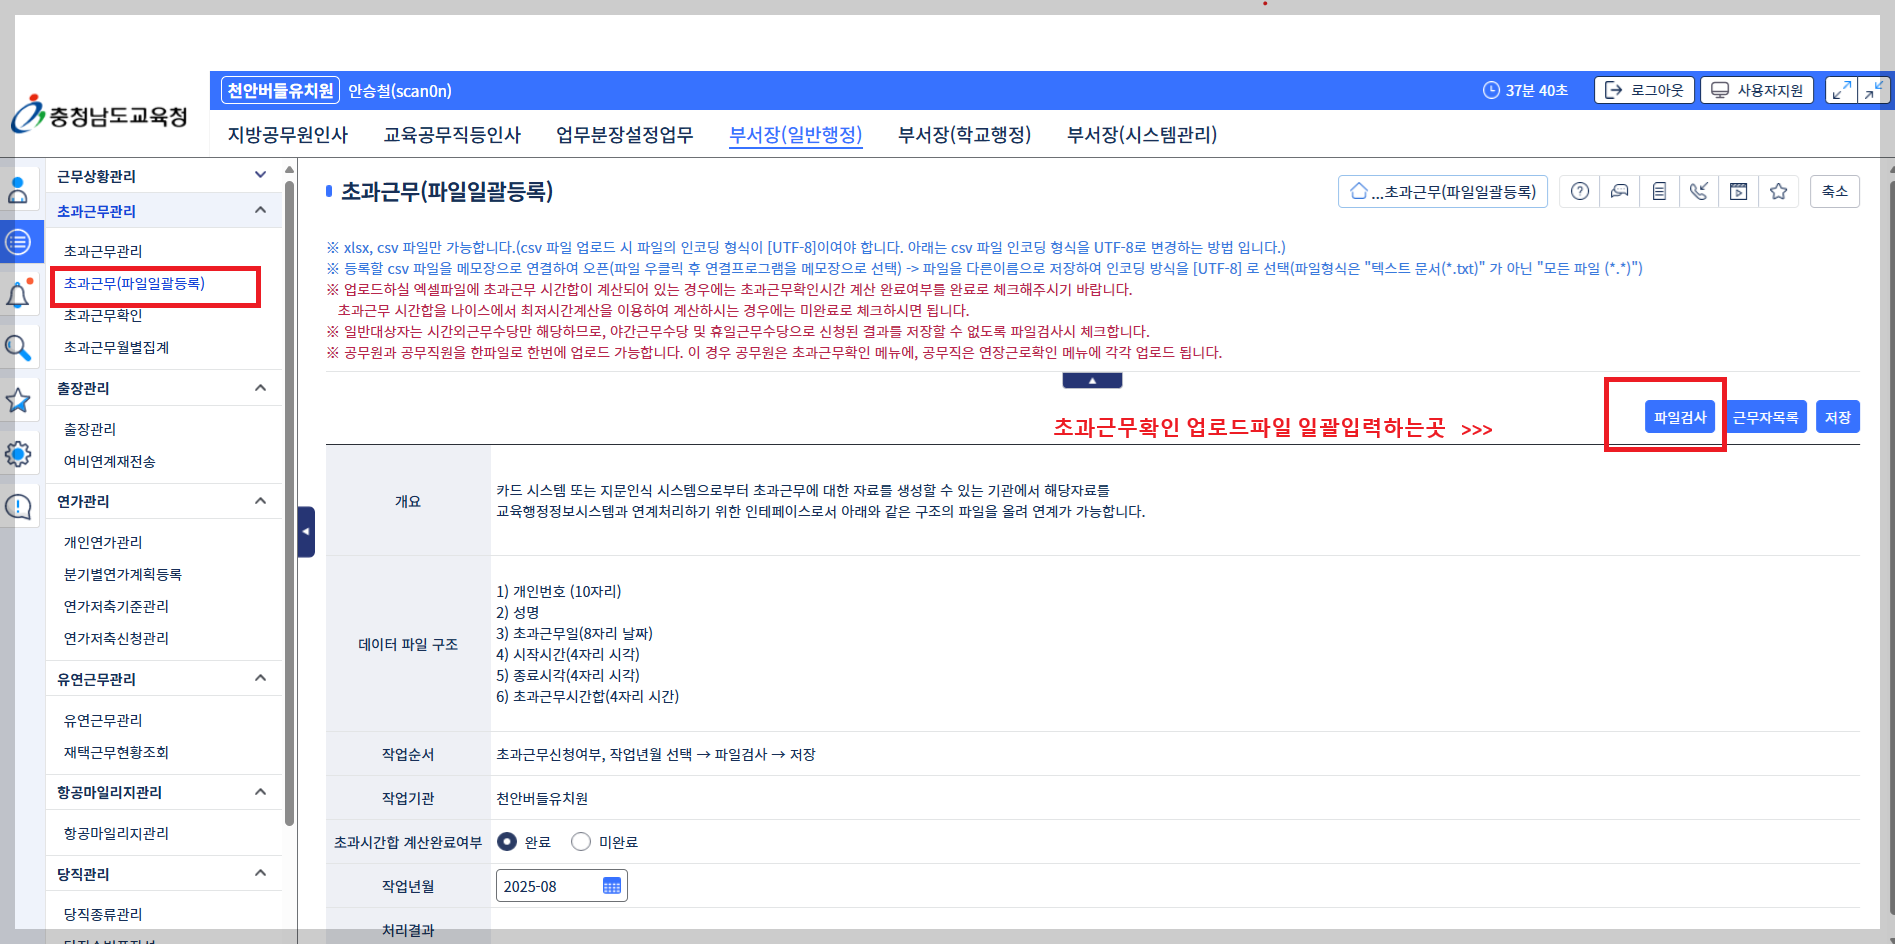1895x944 pixels.
Task: Click the 천안버들유치원 institution label
Action: pos(280,90)
